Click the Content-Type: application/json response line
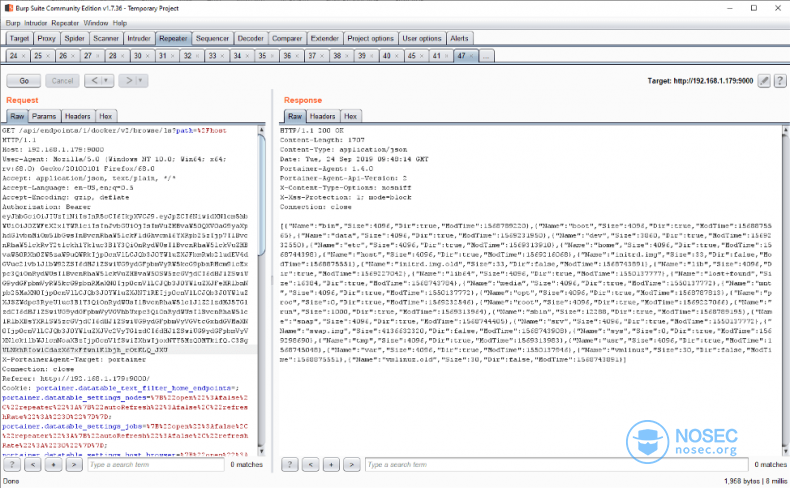The height and width of the screenshot is (488, 790). pyautogui.click(x=344, y=150)
